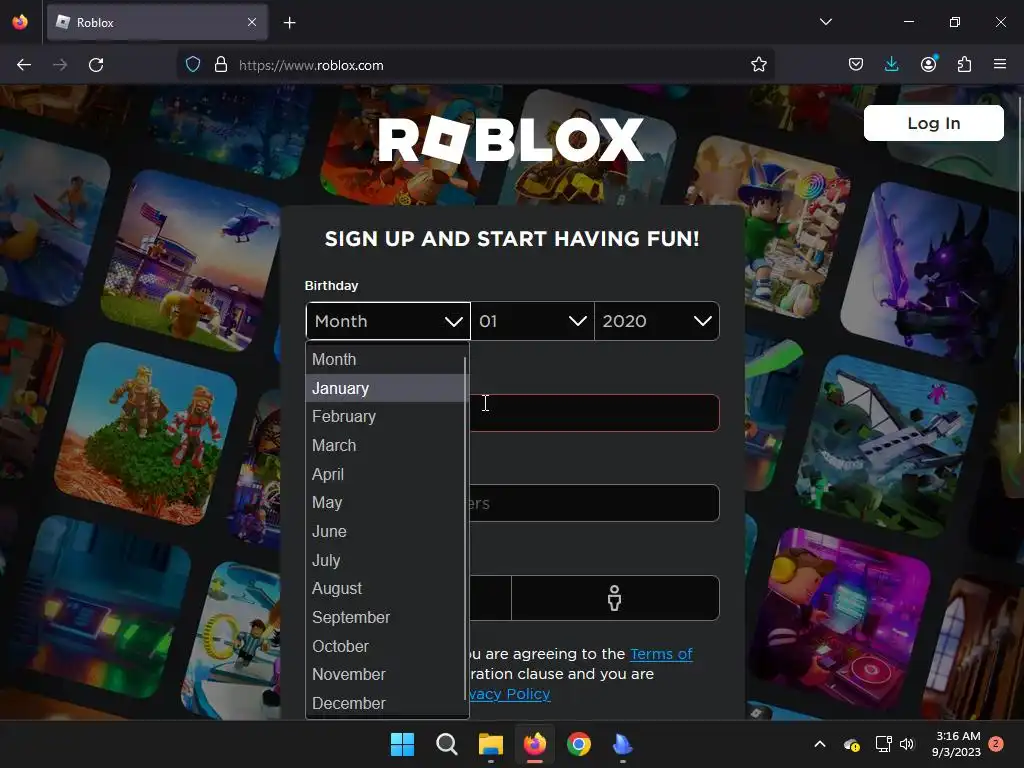The image size is (1024, 768).
Task: Click the OneDrive cloud tray icon
Action: (851, 744)
